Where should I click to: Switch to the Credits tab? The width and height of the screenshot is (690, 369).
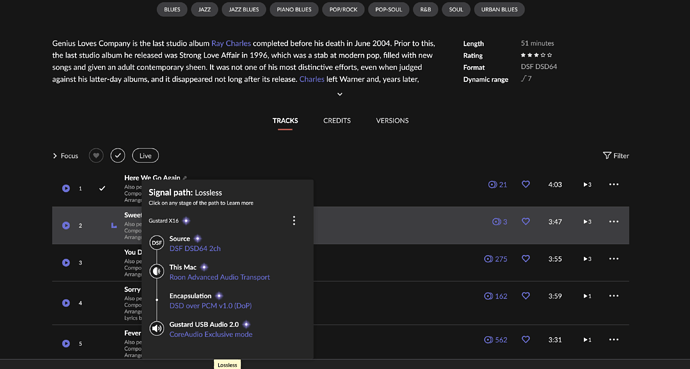[x=337, y=121]
